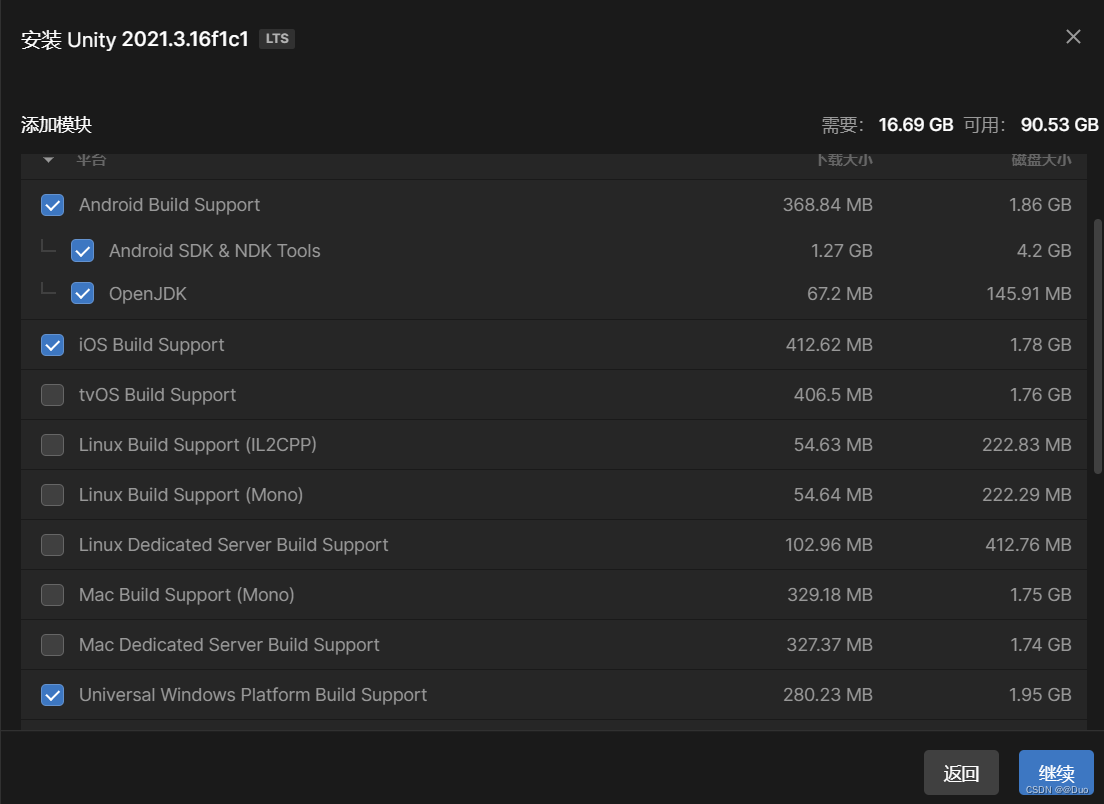1104x804 pixels.
Task: Click the OpenJDK label
Action: [148, 294]
